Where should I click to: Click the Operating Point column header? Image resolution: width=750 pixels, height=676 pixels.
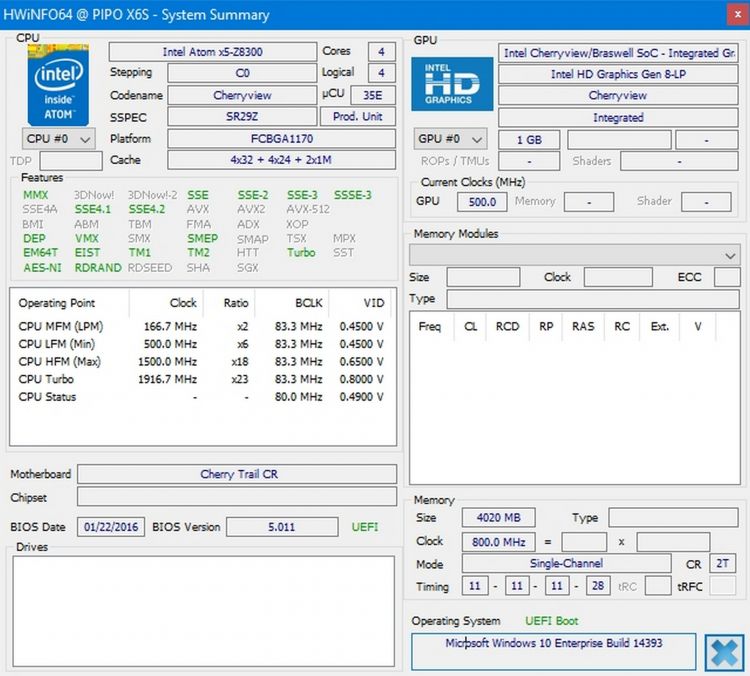pos(58,303)
